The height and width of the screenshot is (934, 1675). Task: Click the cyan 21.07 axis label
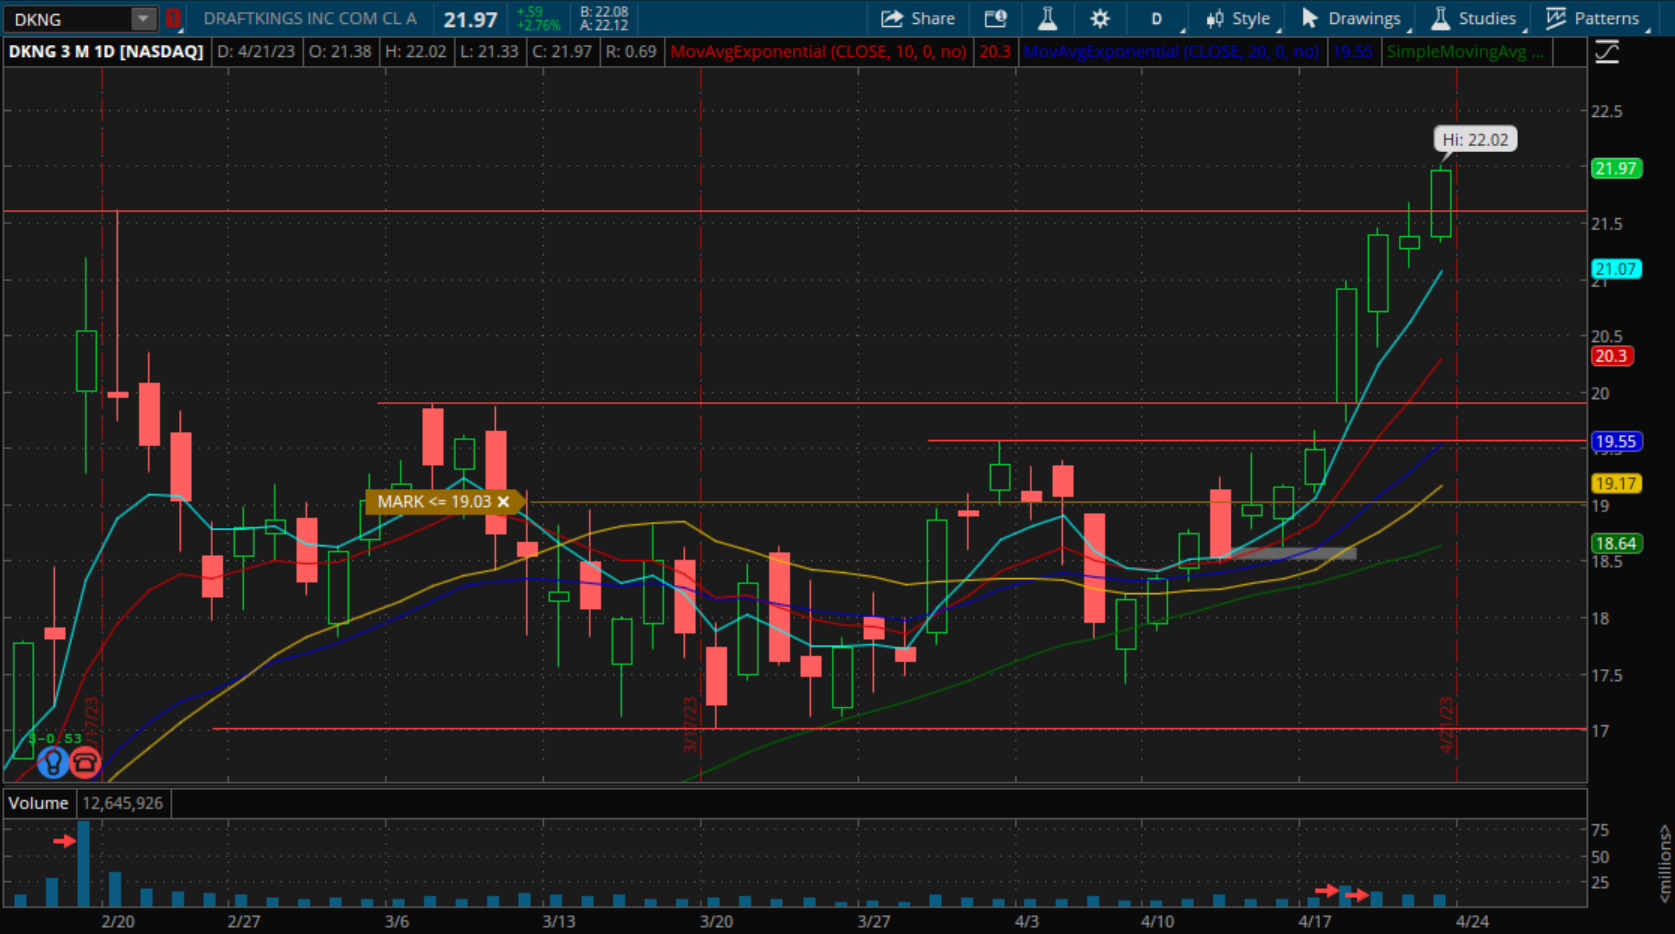click(x=1615, y=268)
